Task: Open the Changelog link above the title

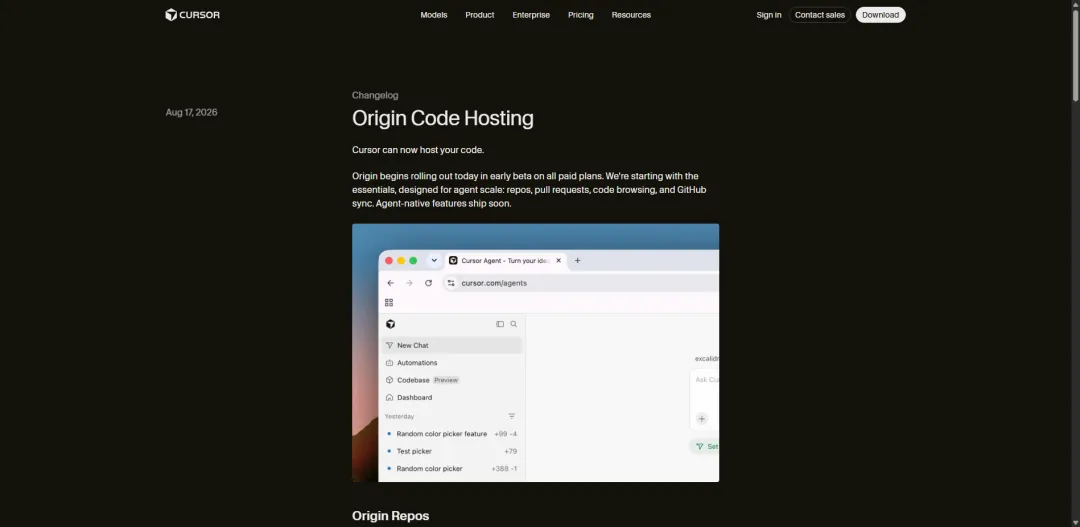Action: click(375, 95)
